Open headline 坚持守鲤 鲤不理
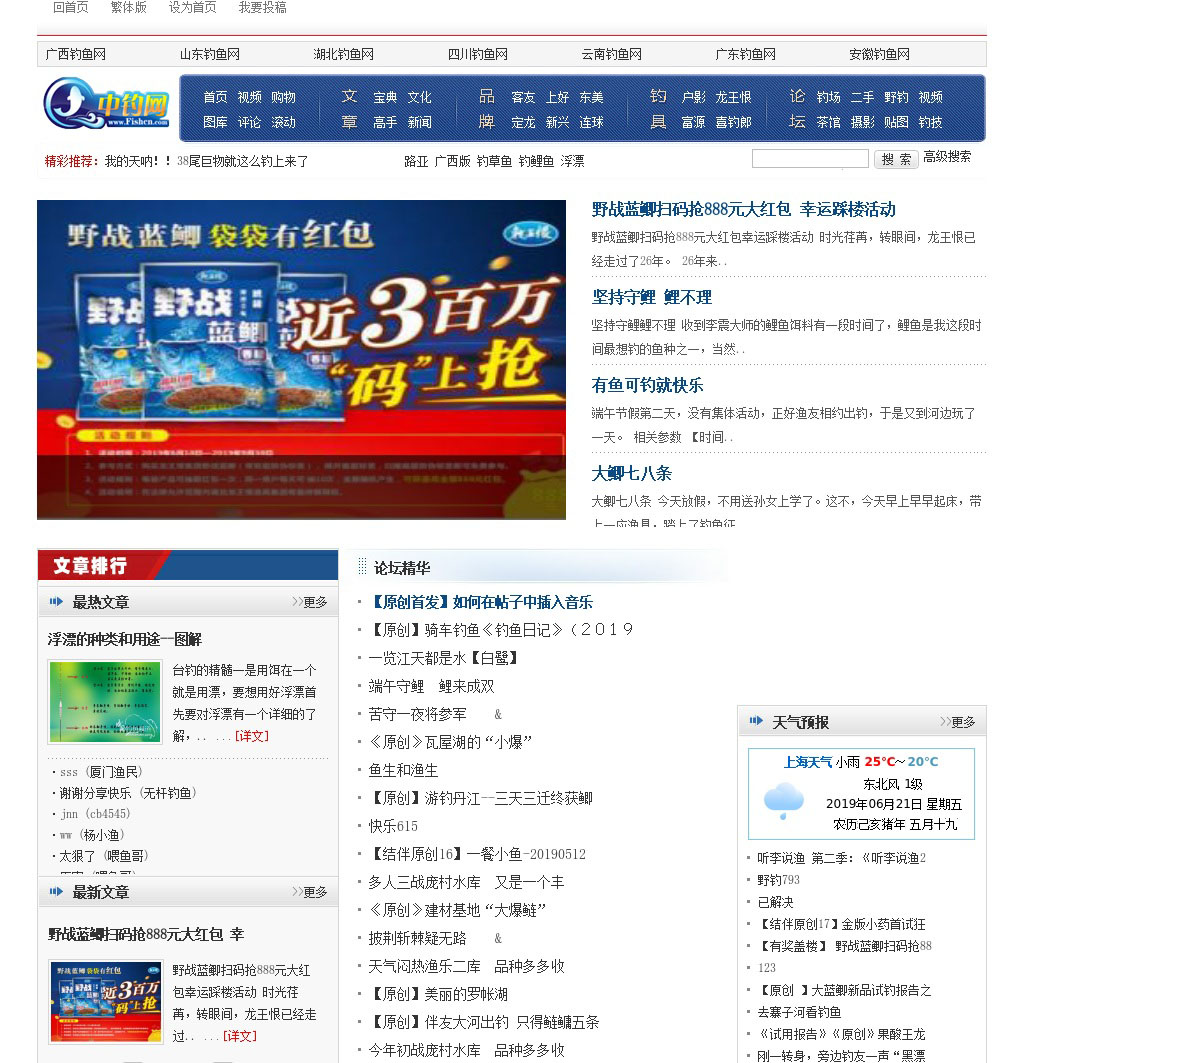 point(651,297)
